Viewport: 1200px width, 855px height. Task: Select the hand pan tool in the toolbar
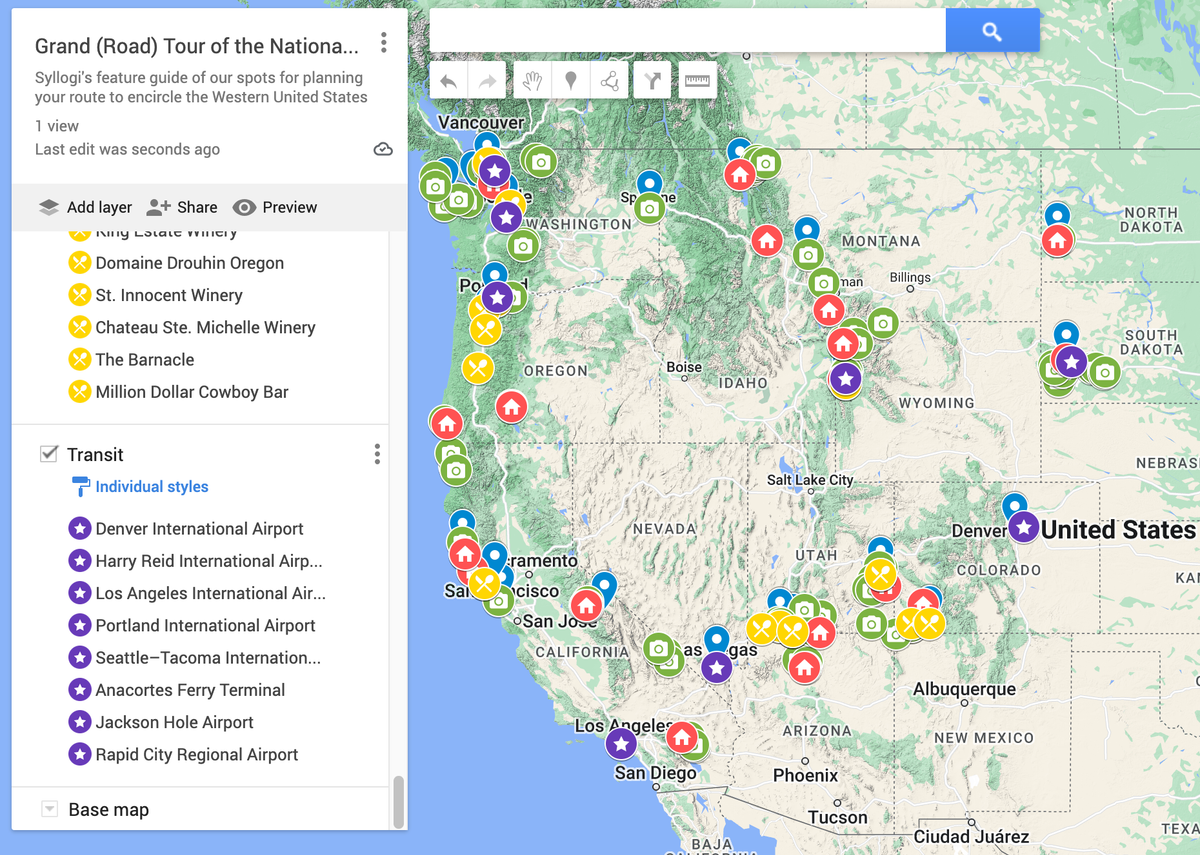(531, 80)
